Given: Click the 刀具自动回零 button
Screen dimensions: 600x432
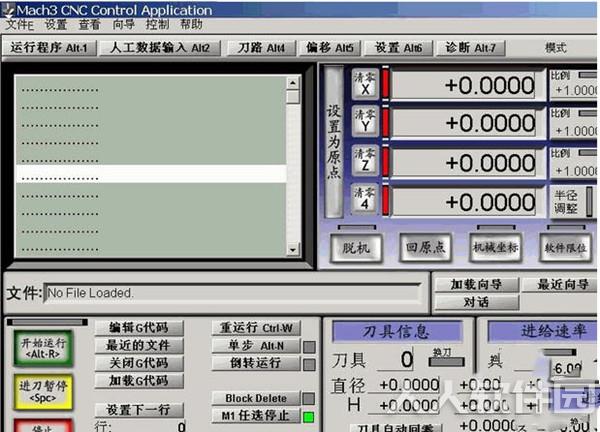Looking at the screenshot, I should [396, 428].
